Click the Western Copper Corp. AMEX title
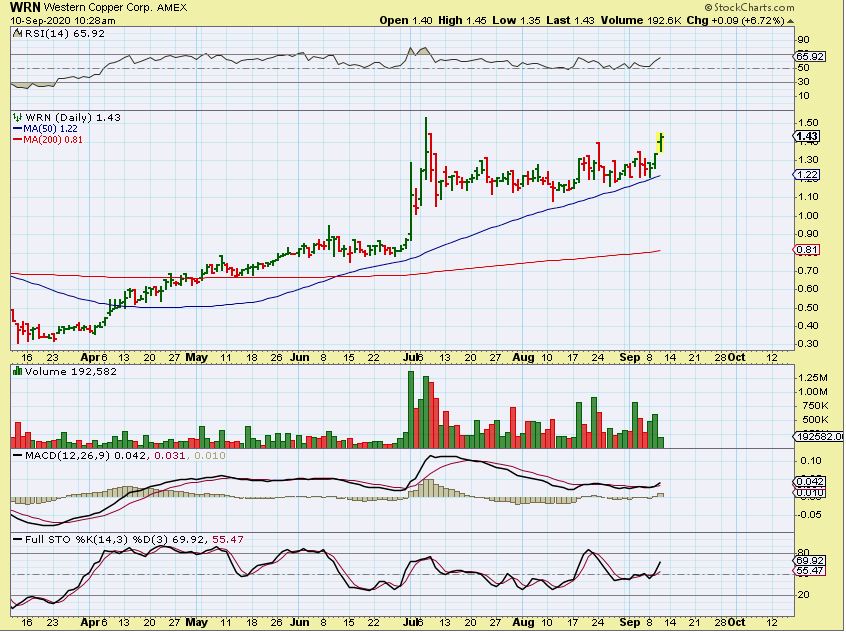846x632 pixels. [115, 8]
